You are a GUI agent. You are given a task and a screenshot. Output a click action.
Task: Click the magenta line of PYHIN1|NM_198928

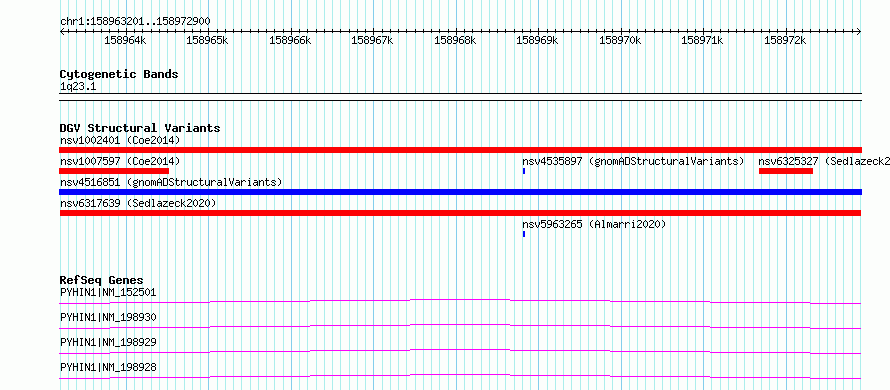coord(460,376)
